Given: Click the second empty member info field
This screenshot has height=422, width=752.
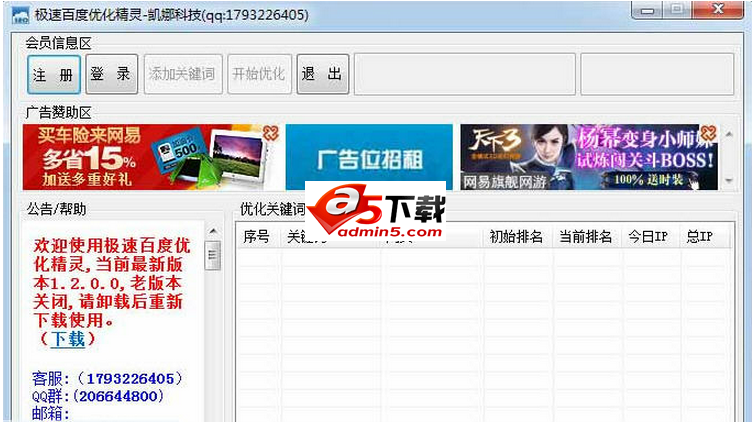Looking at the screenshot, I should click(x=657, y=74).
